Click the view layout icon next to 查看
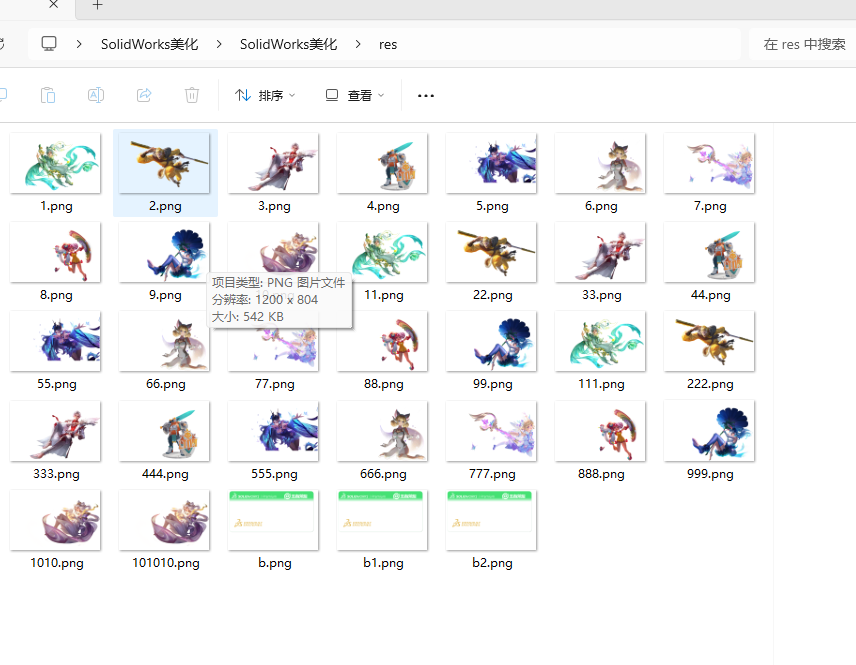The width and height of the screenshot is (856, 665). (x=330, y=95)
